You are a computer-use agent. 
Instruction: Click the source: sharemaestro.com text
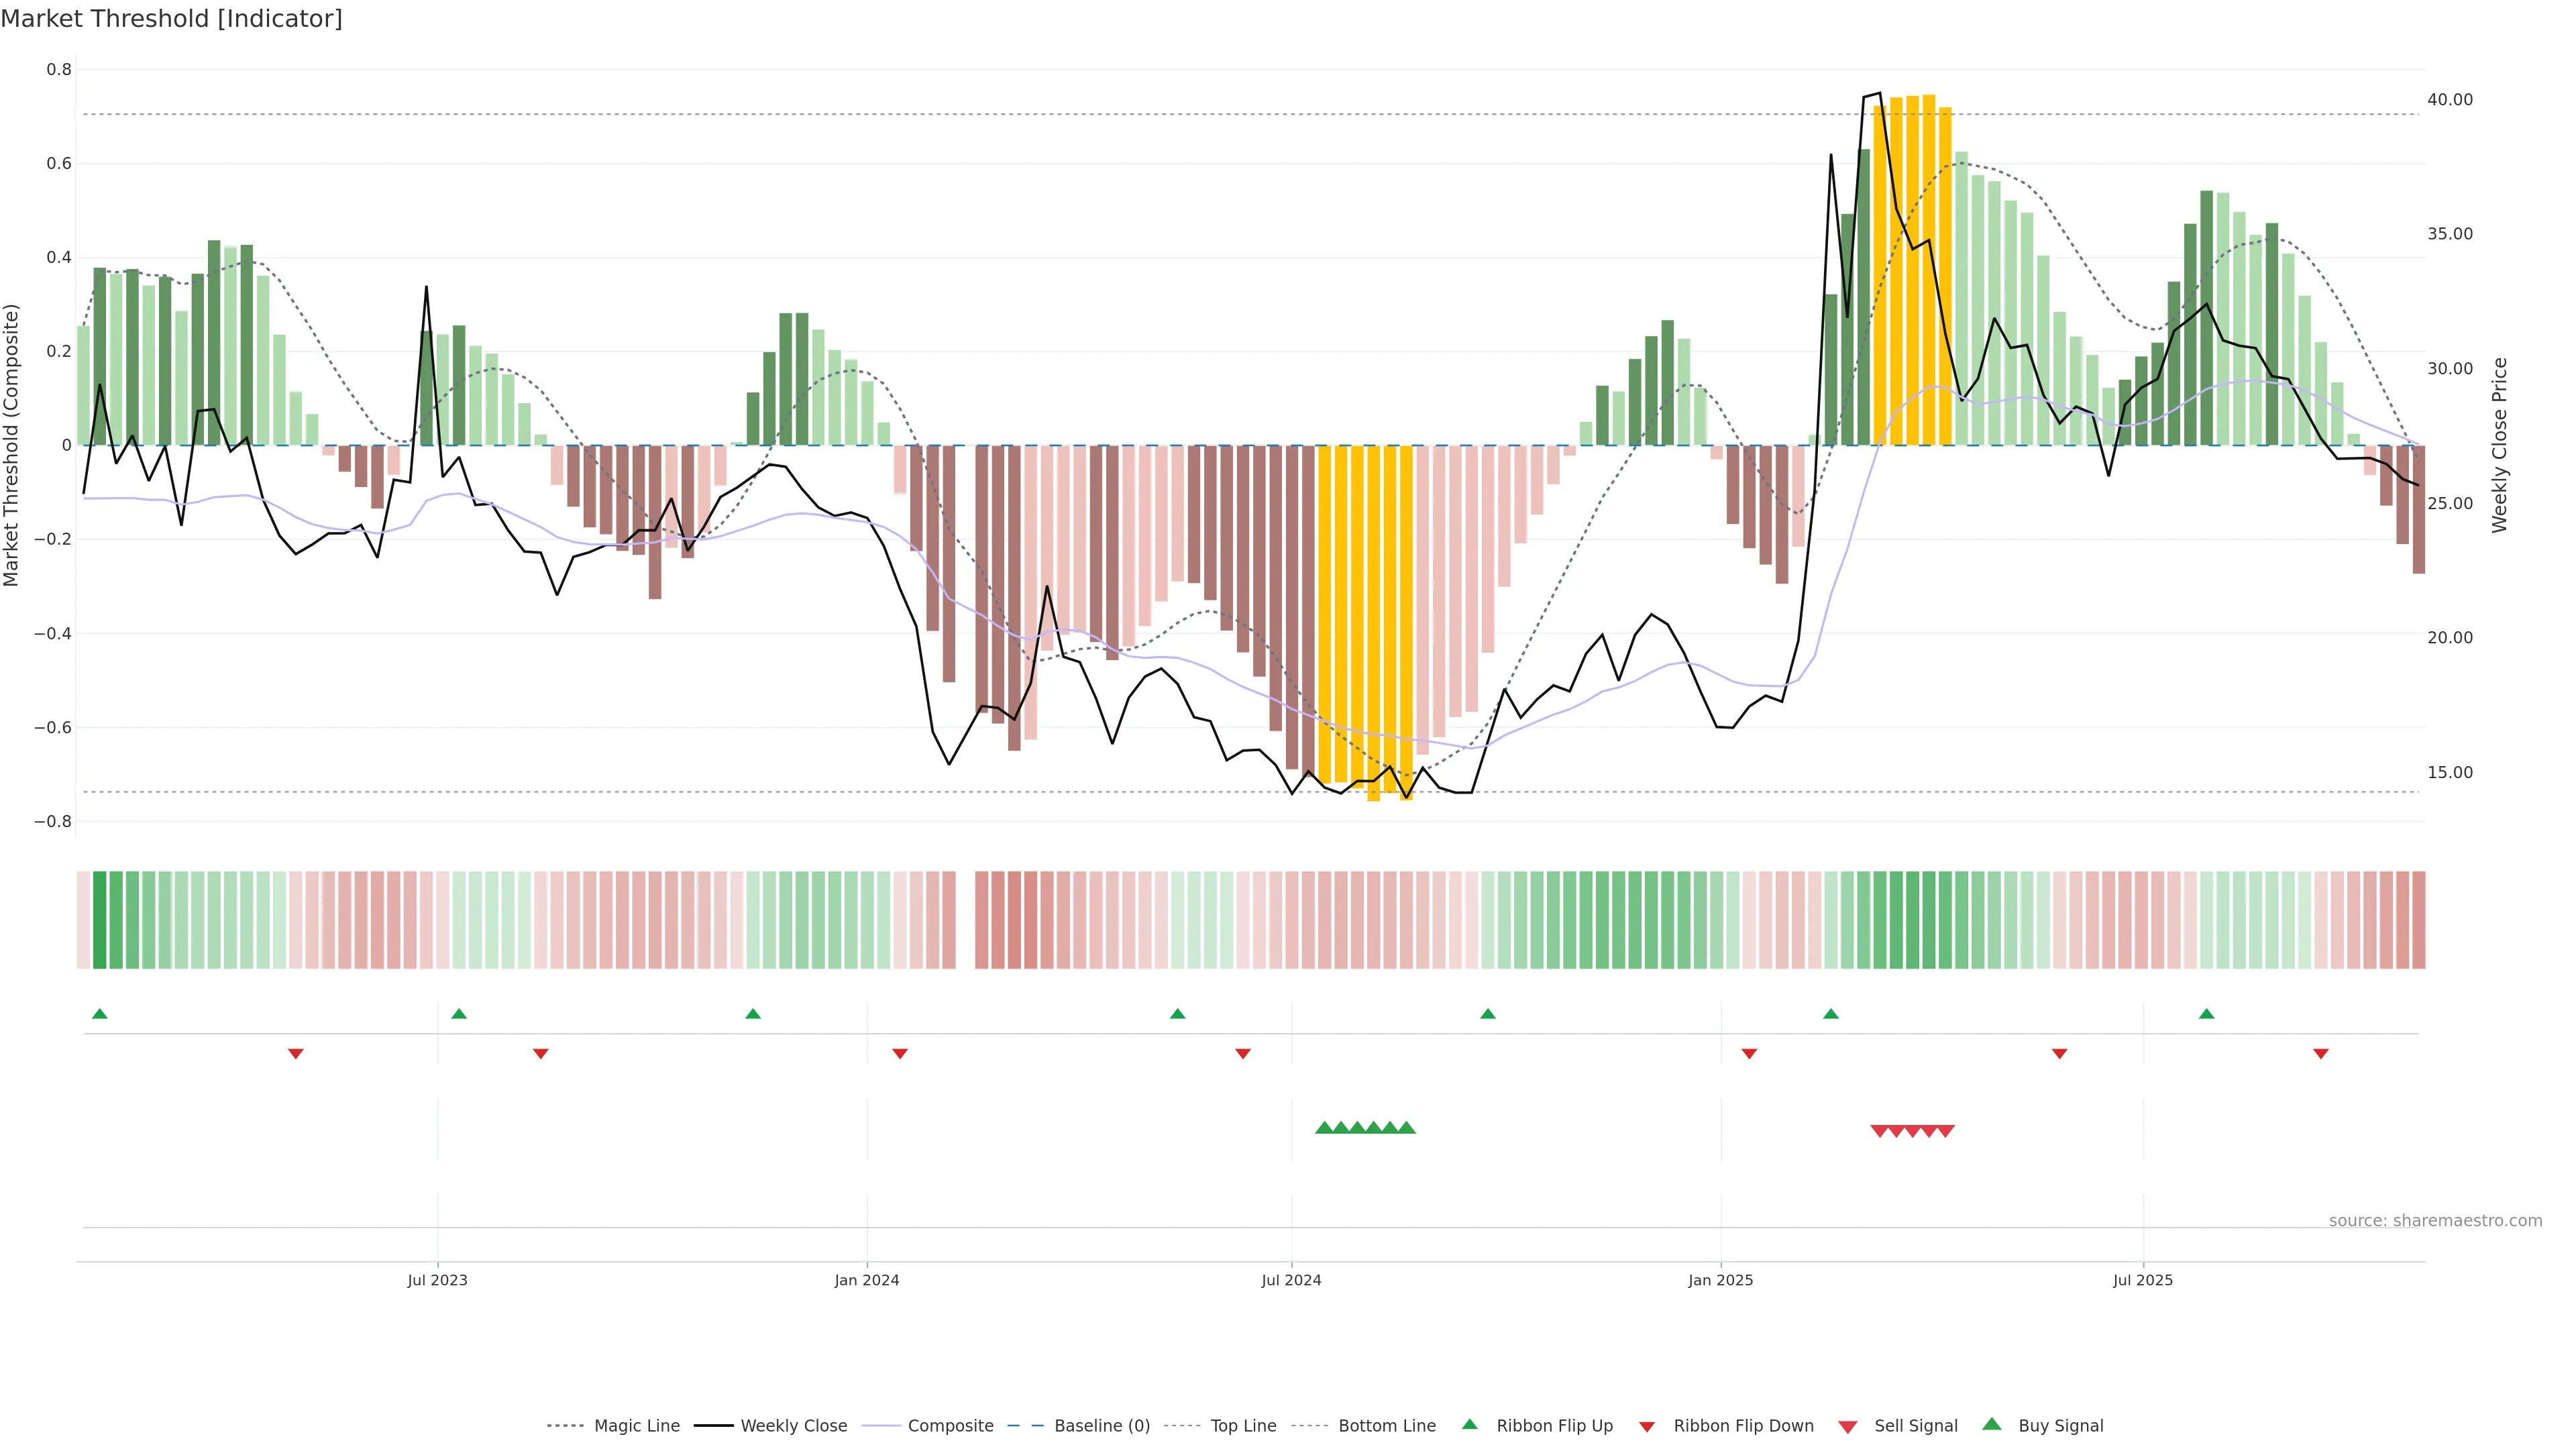tap(2435, 1220)
